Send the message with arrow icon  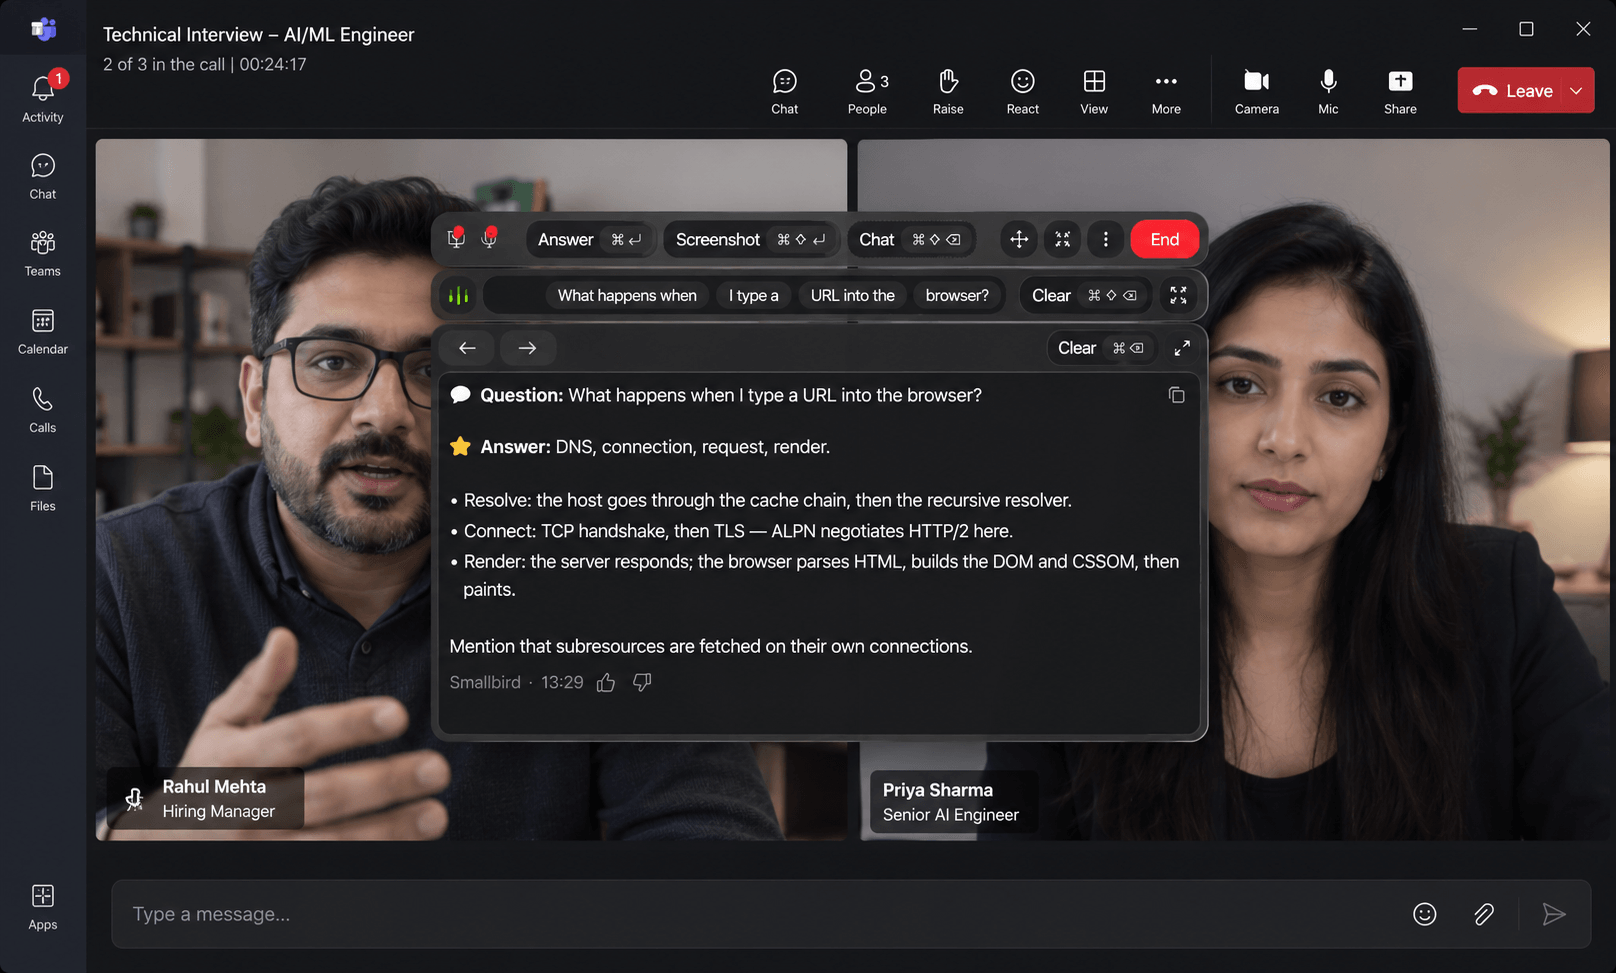(x=1554, y=914)
